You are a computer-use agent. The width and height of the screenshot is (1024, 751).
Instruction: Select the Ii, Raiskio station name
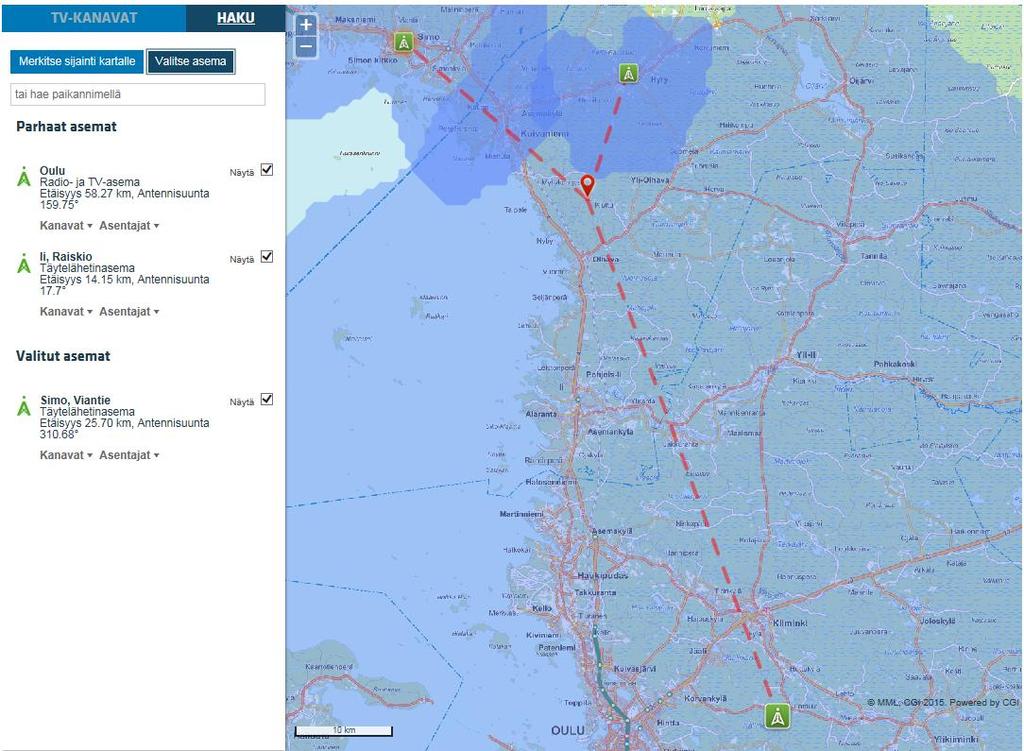(x=66, y=257)
